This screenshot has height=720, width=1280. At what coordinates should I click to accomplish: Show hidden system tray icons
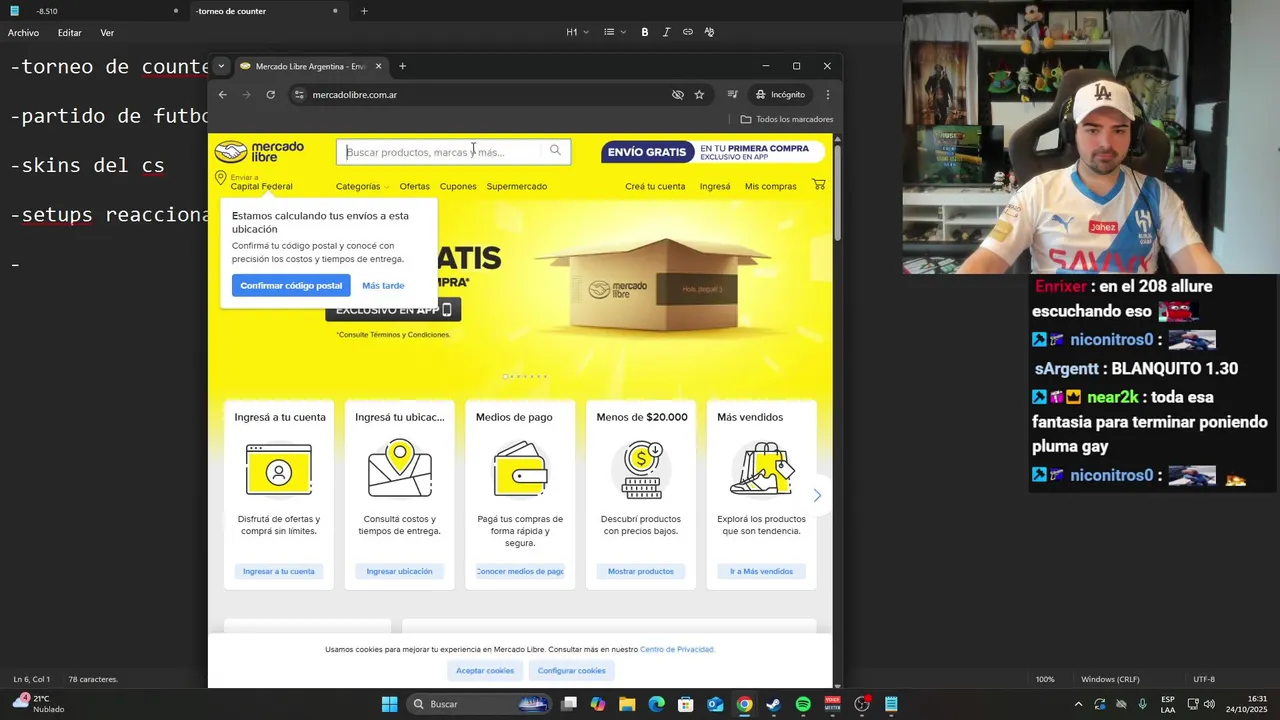point(1078,704)
